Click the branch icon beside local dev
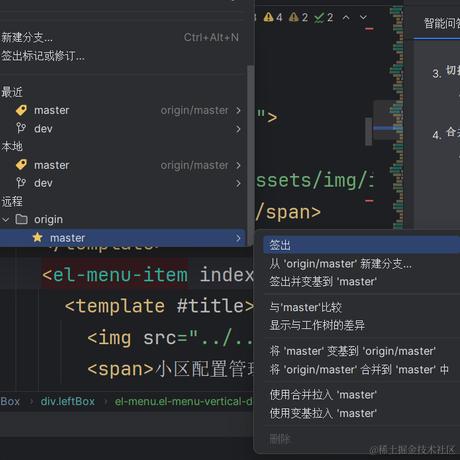Viewport: 460px width, 460px height. click(x=21, y=183)
